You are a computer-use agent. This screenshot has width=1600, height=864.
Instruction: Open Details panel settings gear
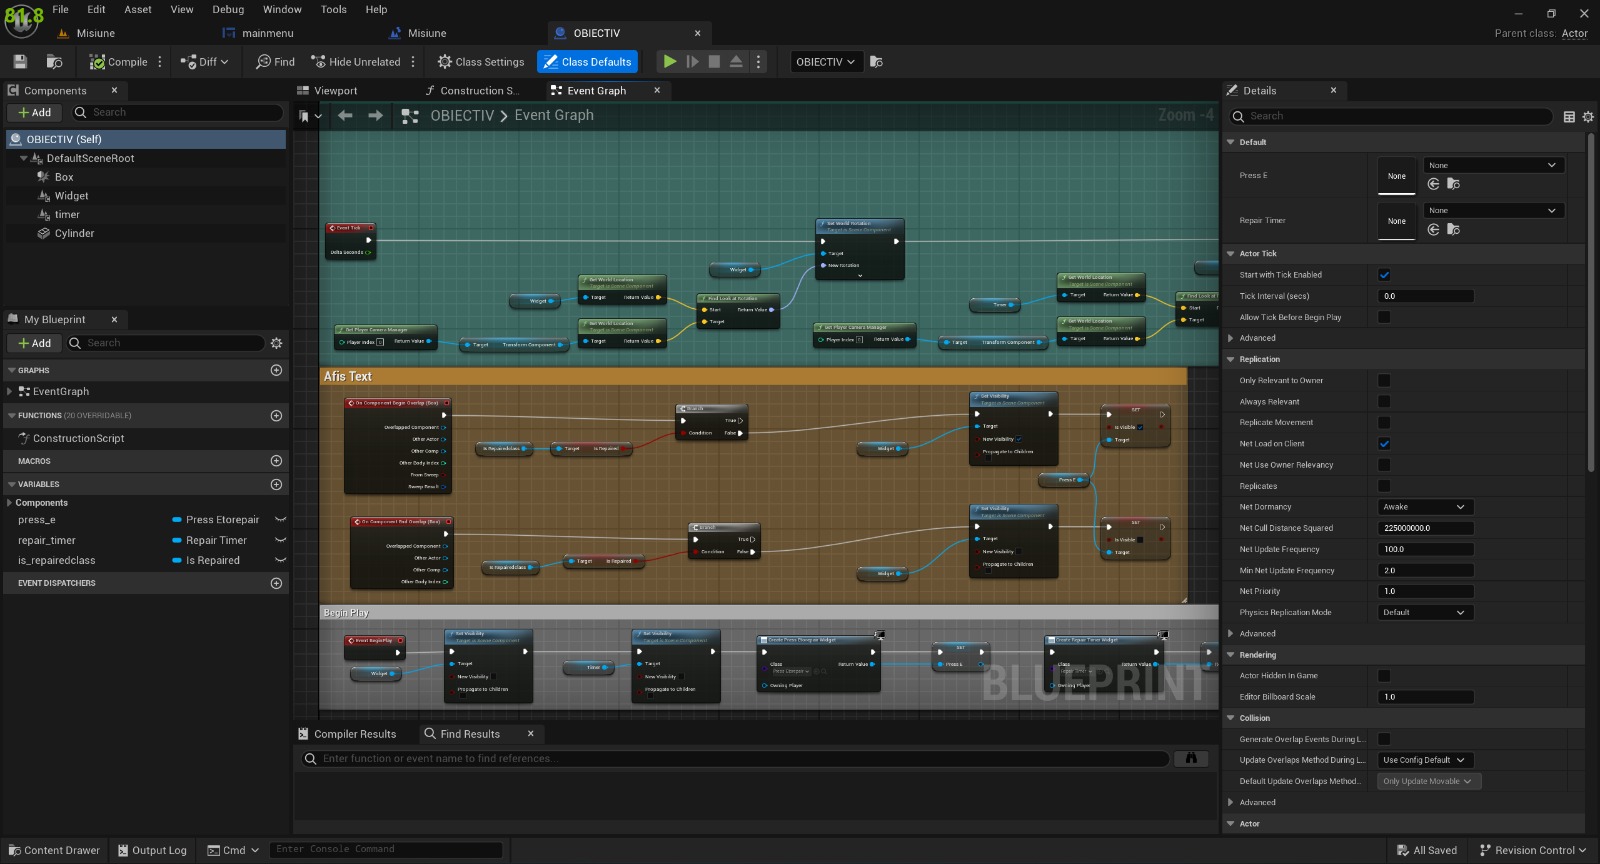[1588, 117]
